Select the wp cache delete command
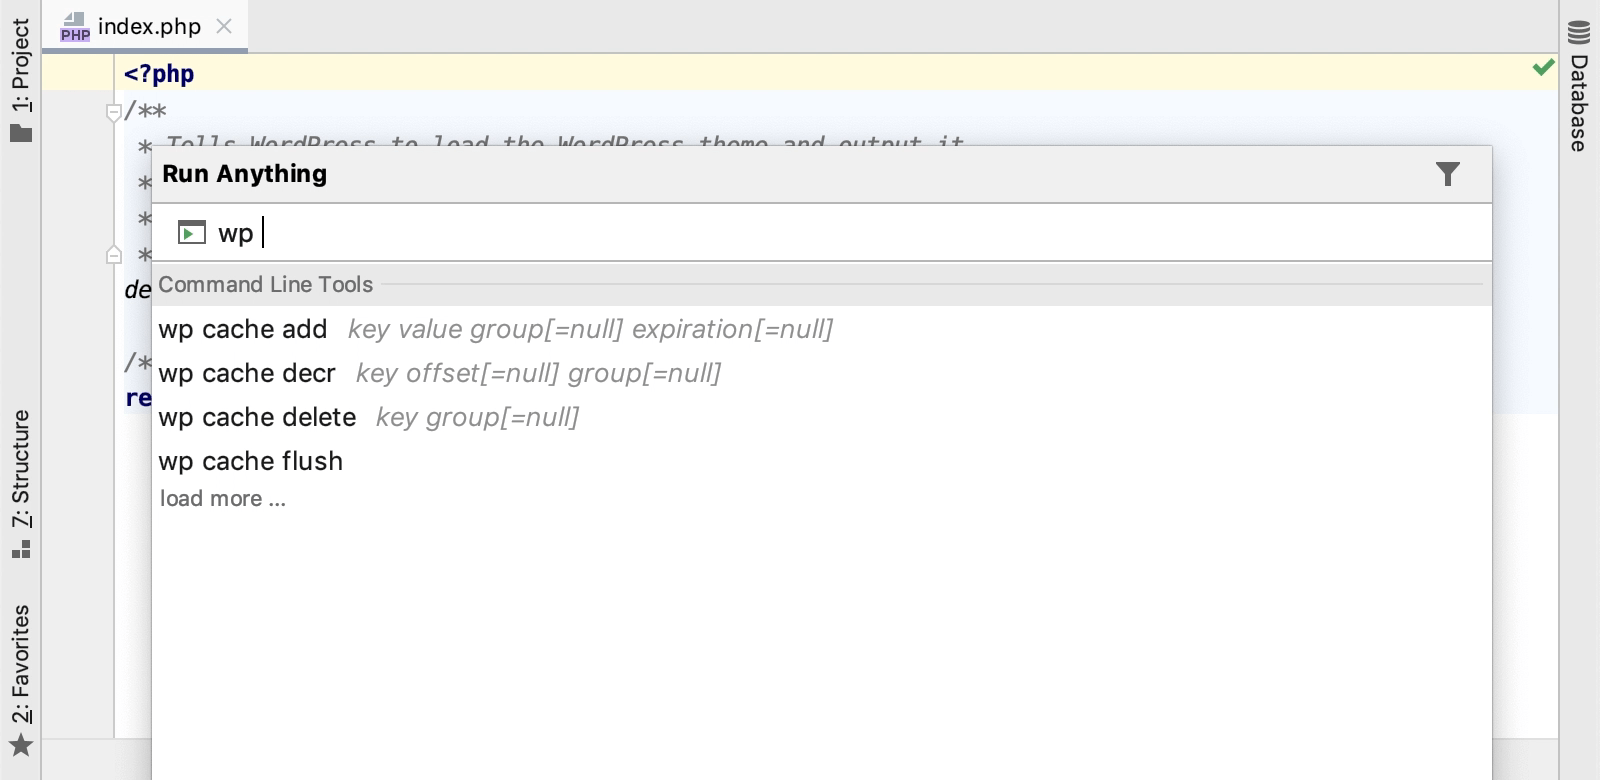This screenshot has width=1600, height=780. click(x=821, y=417)
